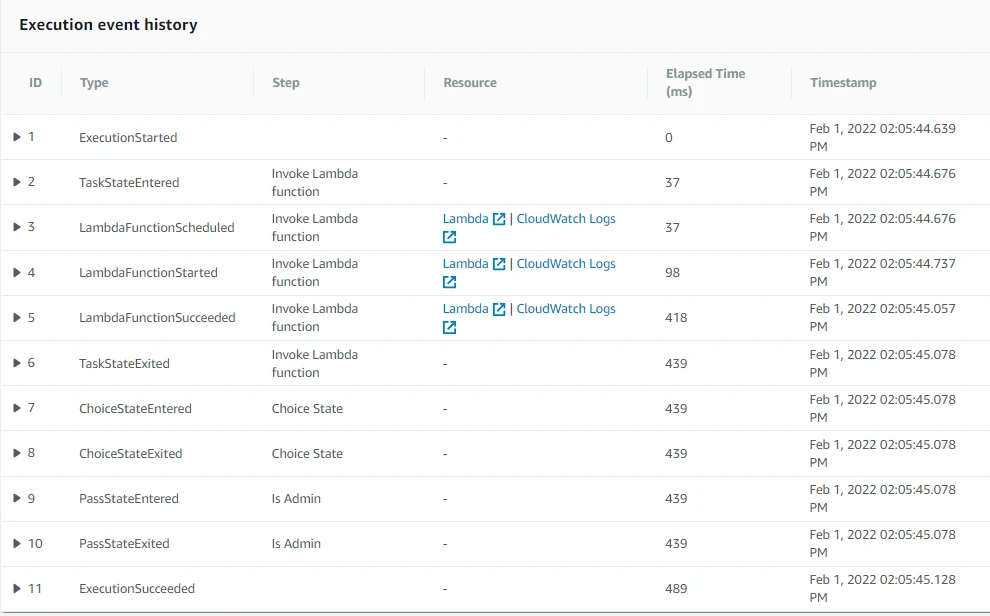Viewport: 990px width, 616px height.
Task: Click CloudWatch Logs external icon in row 3
Action: coord(450,237)
